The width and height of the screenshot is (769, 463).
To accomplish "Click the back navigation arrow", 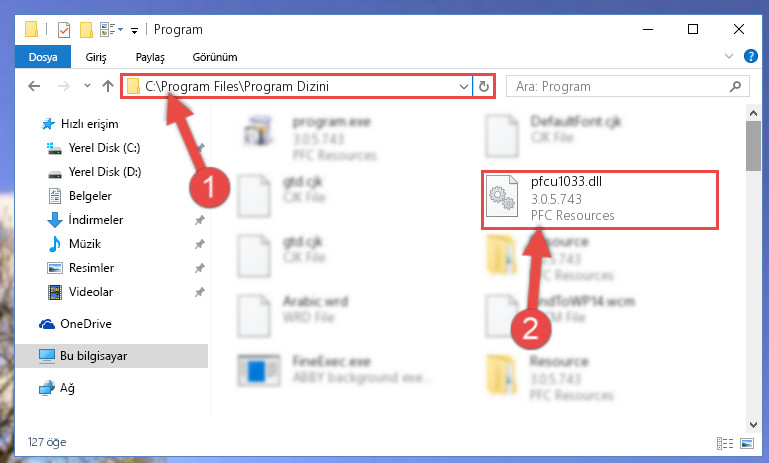I will (x=34, y=86).
